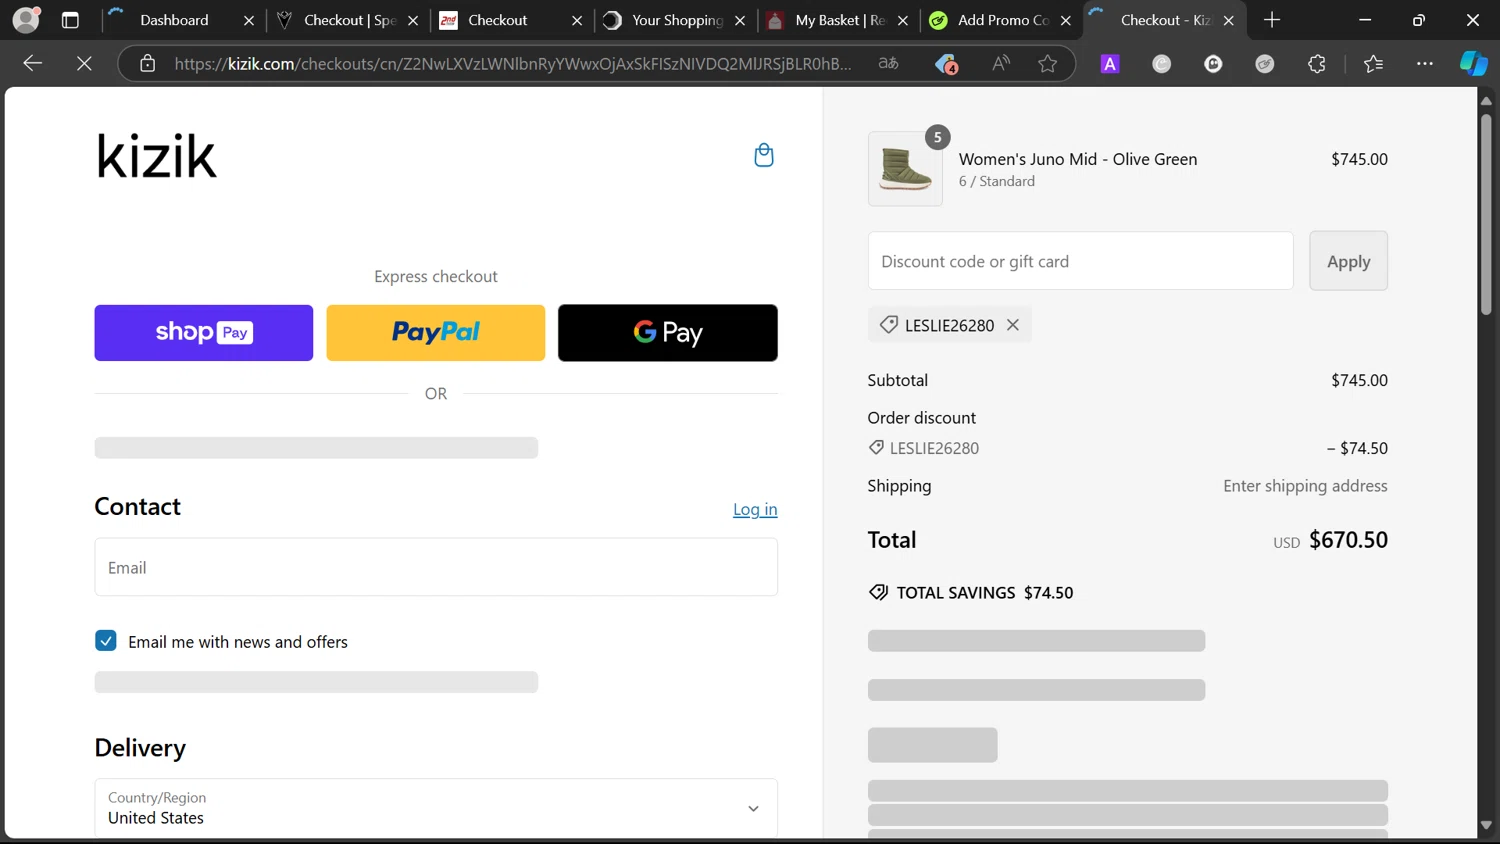Add this page to favorites star
Screen dimensions: 1500x844
[x=1047, y=63]
